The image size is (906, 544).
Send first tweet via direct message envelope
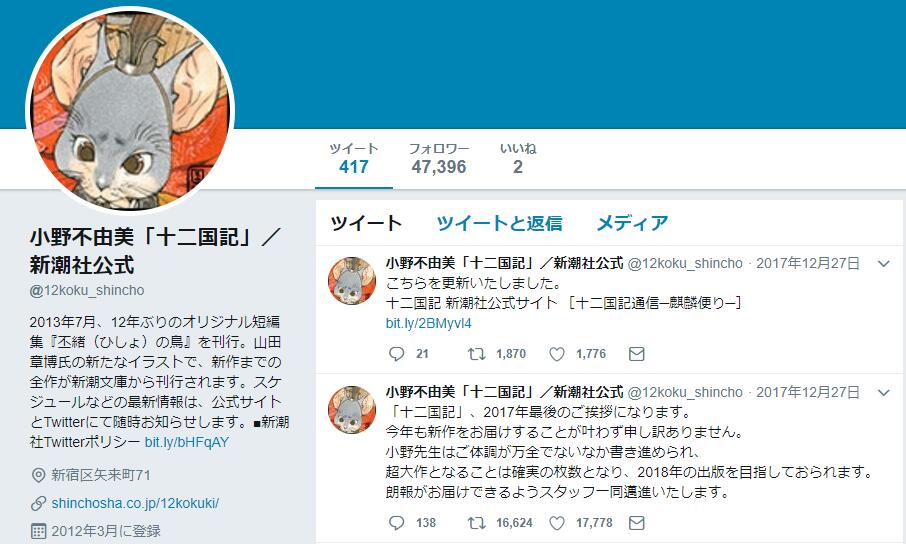pos(636,354)
